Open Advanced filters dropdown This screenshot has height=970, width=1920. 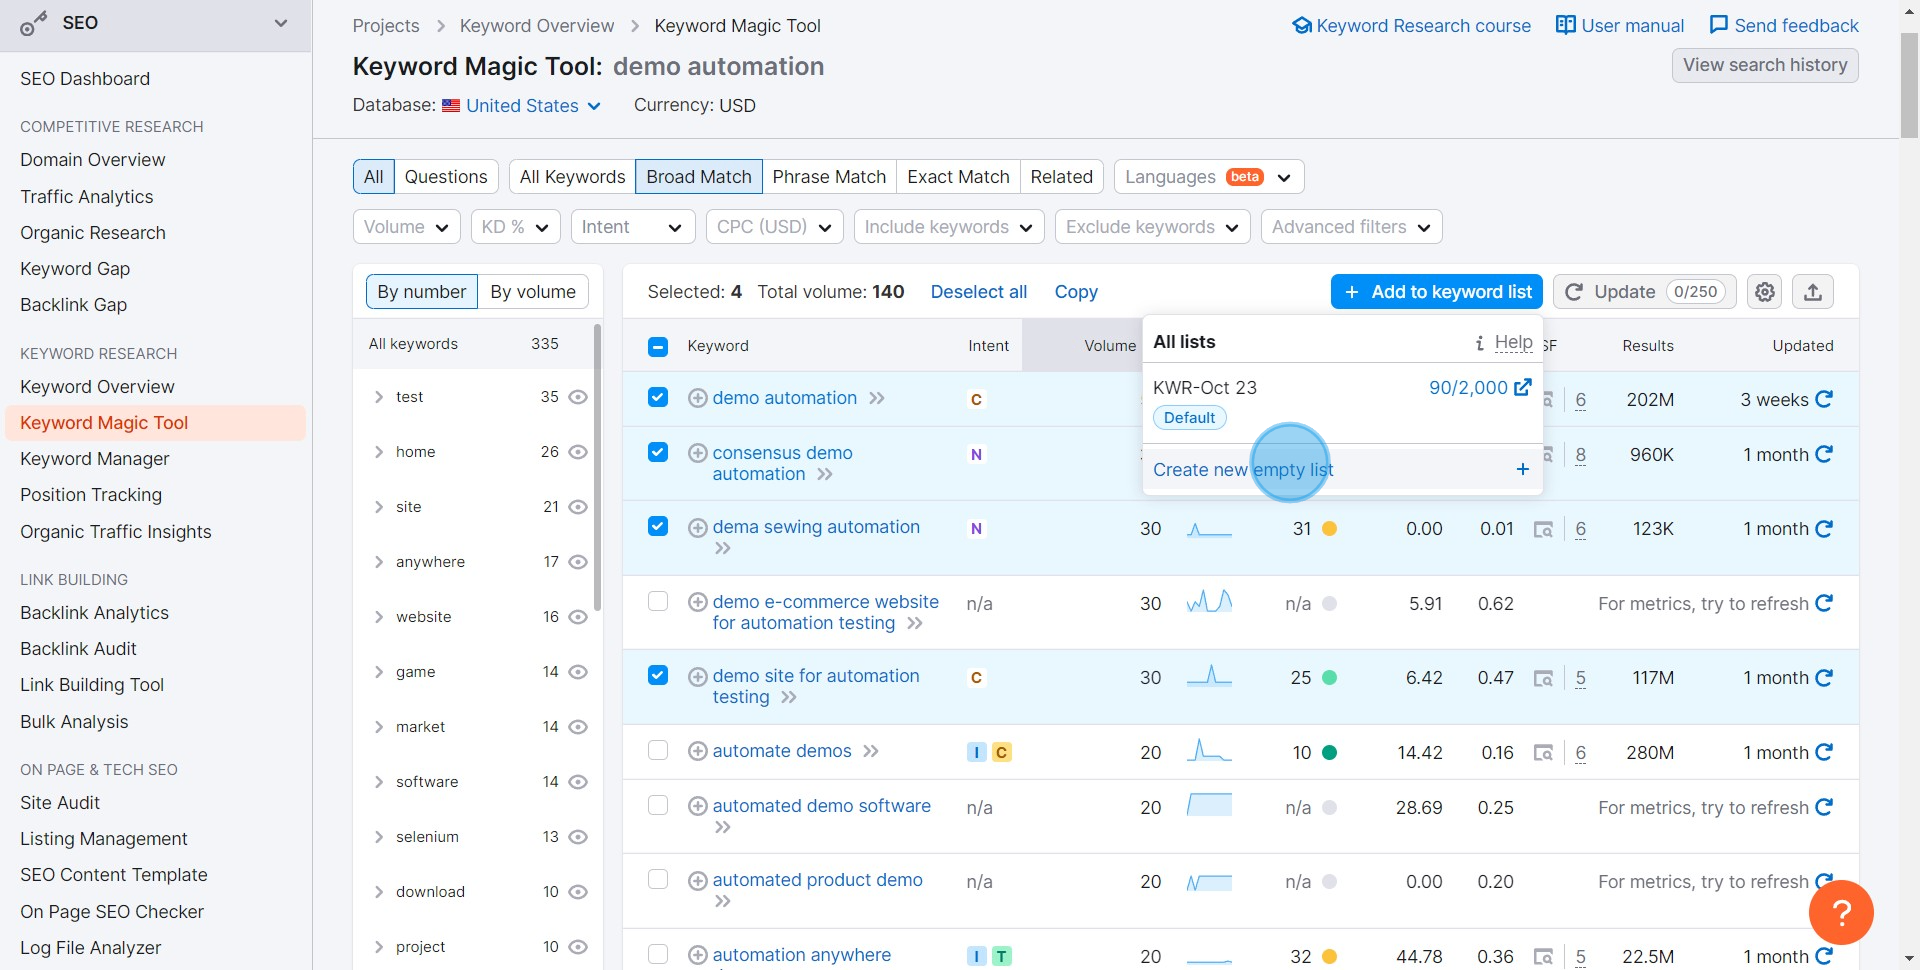click(1351, 227)
